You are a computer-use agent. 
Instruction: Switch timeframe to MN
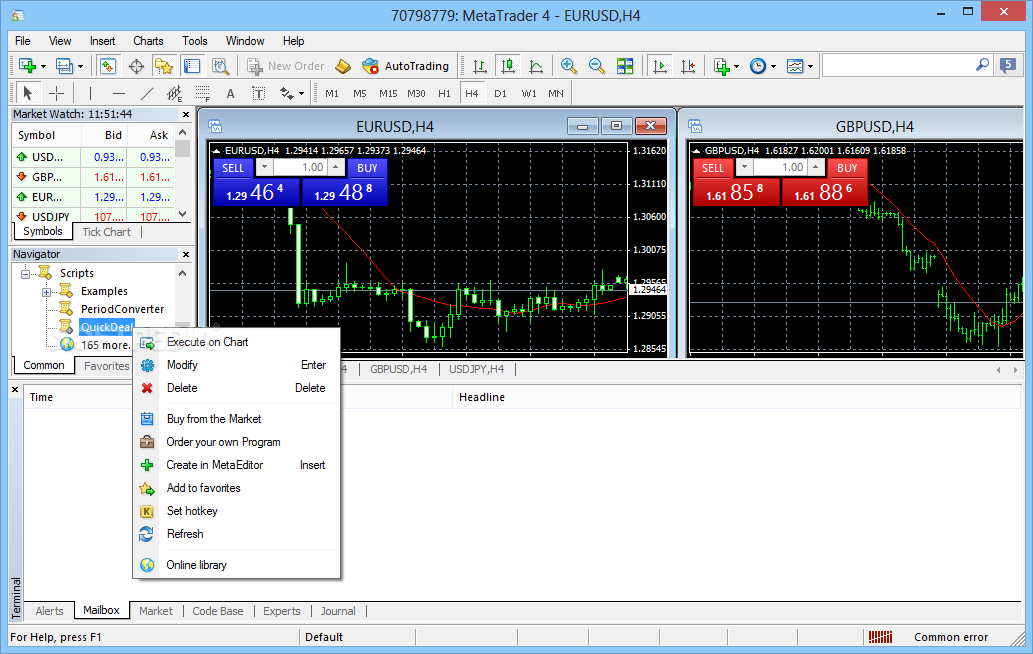[x=556, y=94]
